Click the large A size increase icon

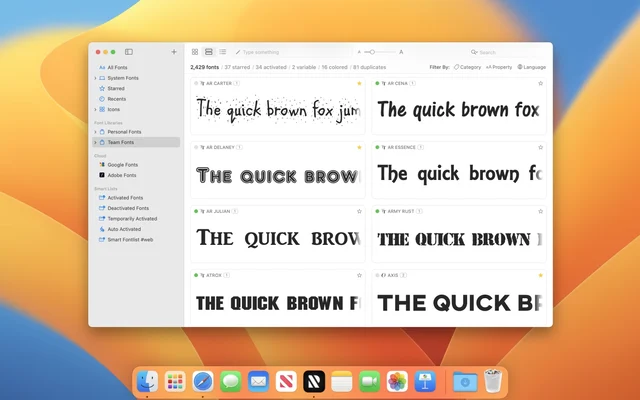(x=401, y=52)
